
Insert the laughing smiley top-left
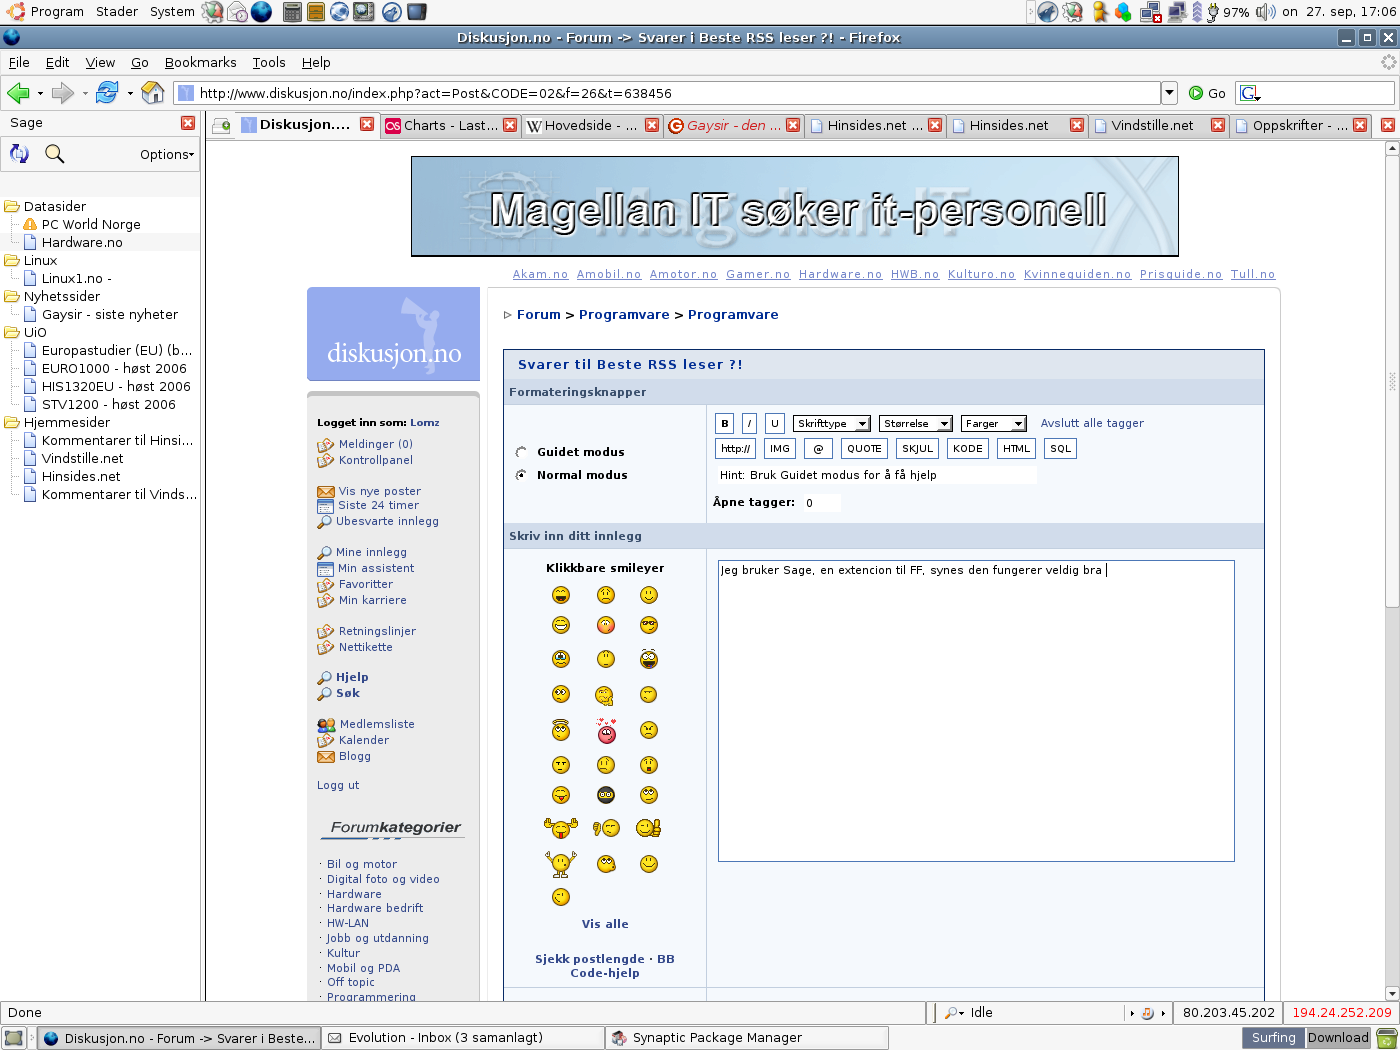[561, 595]
